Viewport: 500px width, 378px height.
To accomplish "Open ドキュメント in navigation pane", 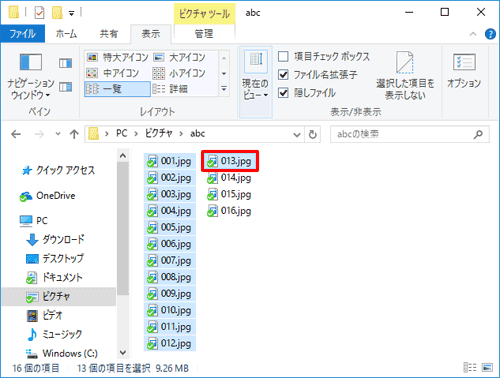I will point(54,277).
